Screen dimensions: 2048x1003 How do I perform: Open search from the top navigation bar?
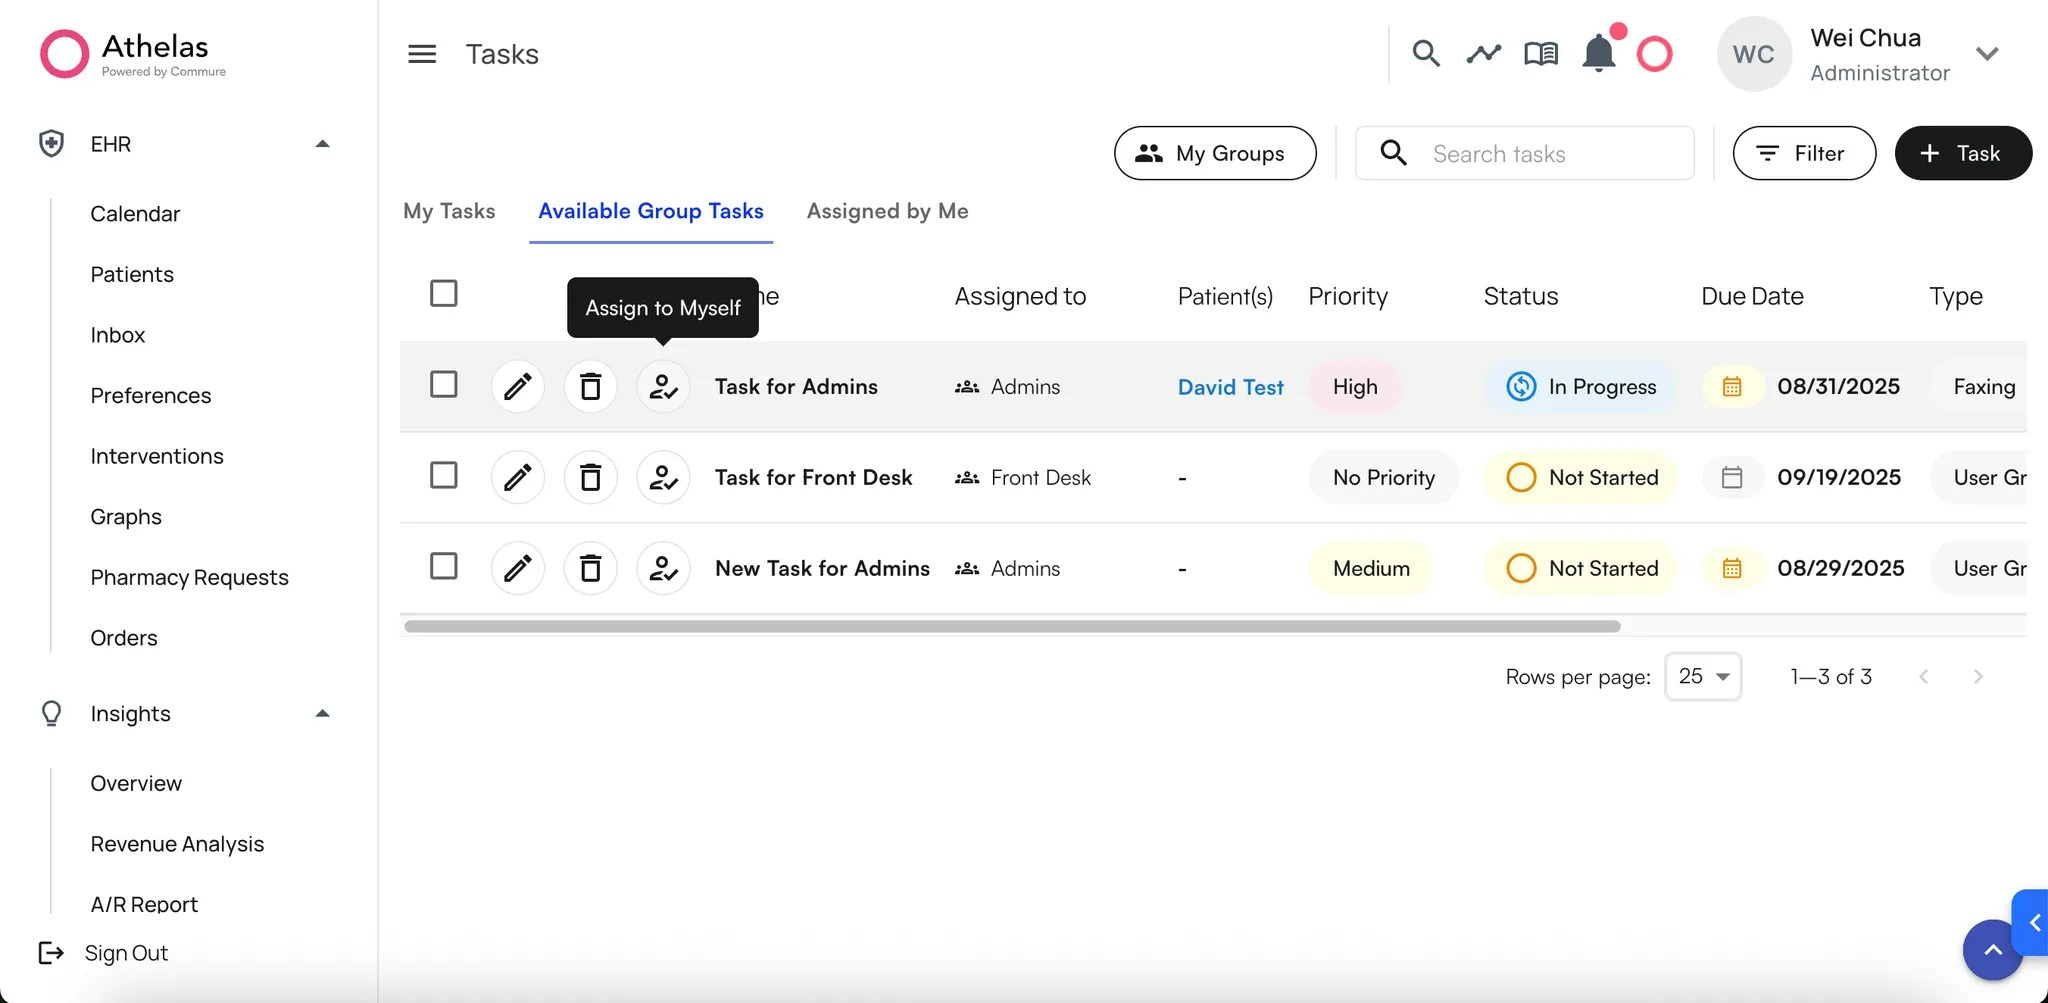[x=1426, y=53]
